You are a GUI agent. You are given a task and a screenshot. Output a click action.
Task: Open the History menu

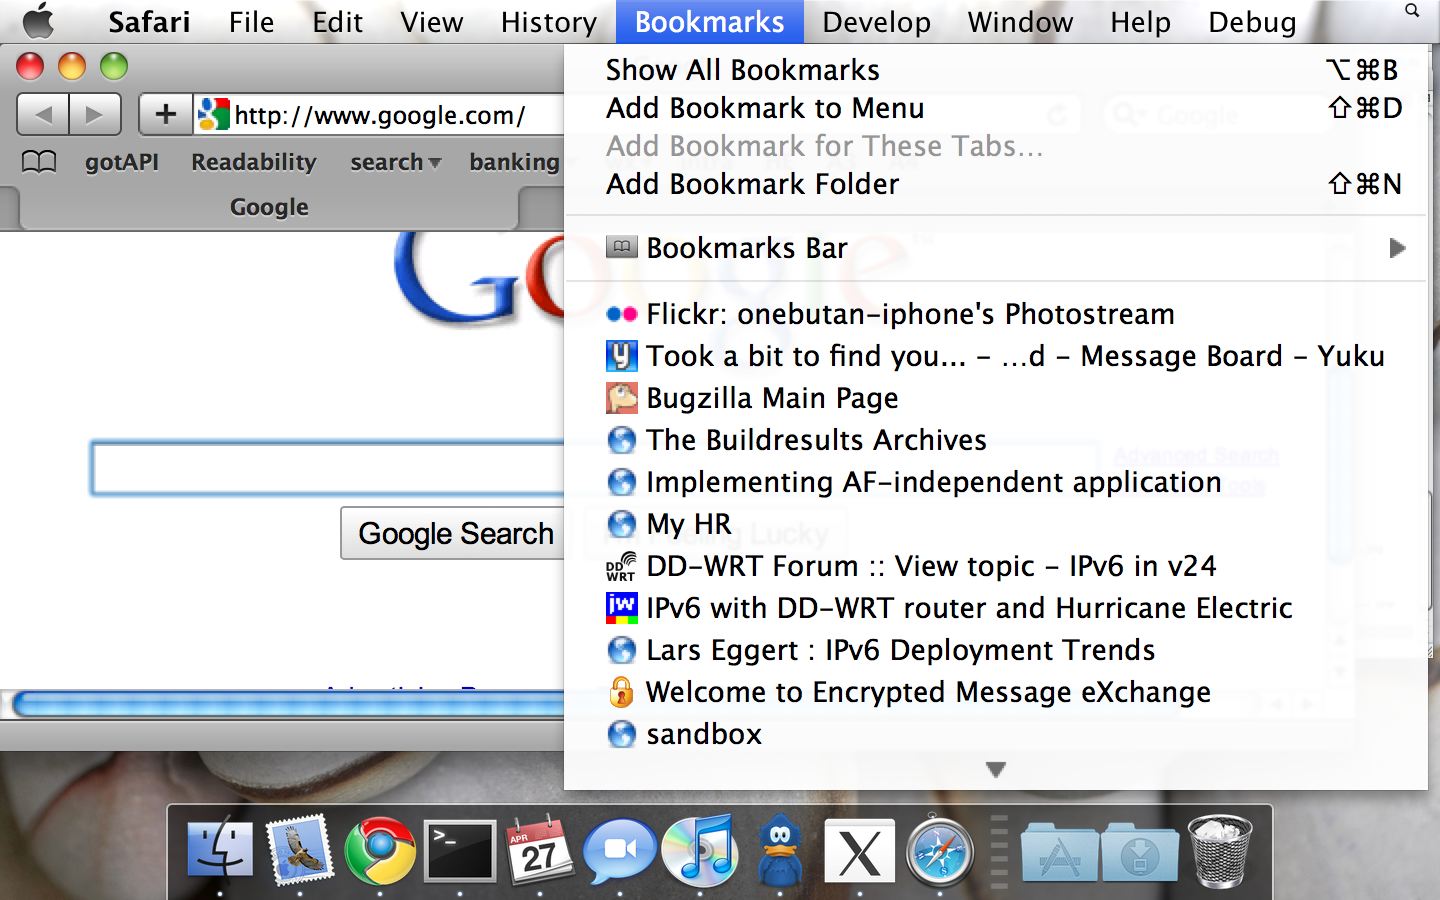pyautogui.click(x=549, y=22)
